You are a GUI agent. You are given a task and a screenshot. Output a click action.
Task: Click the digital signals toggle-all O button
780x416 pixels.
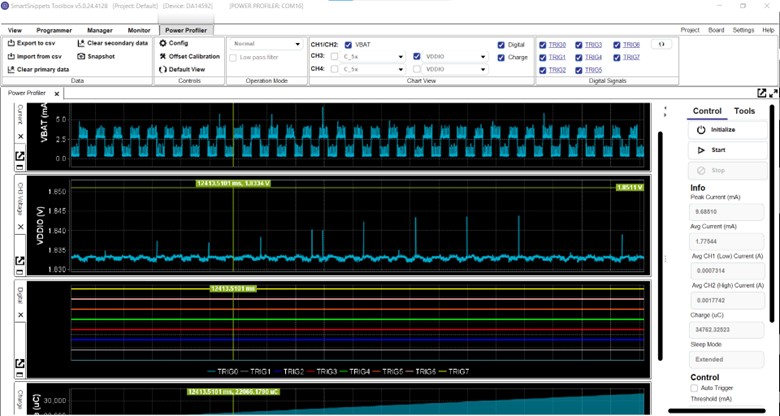(x=661, y=44)
